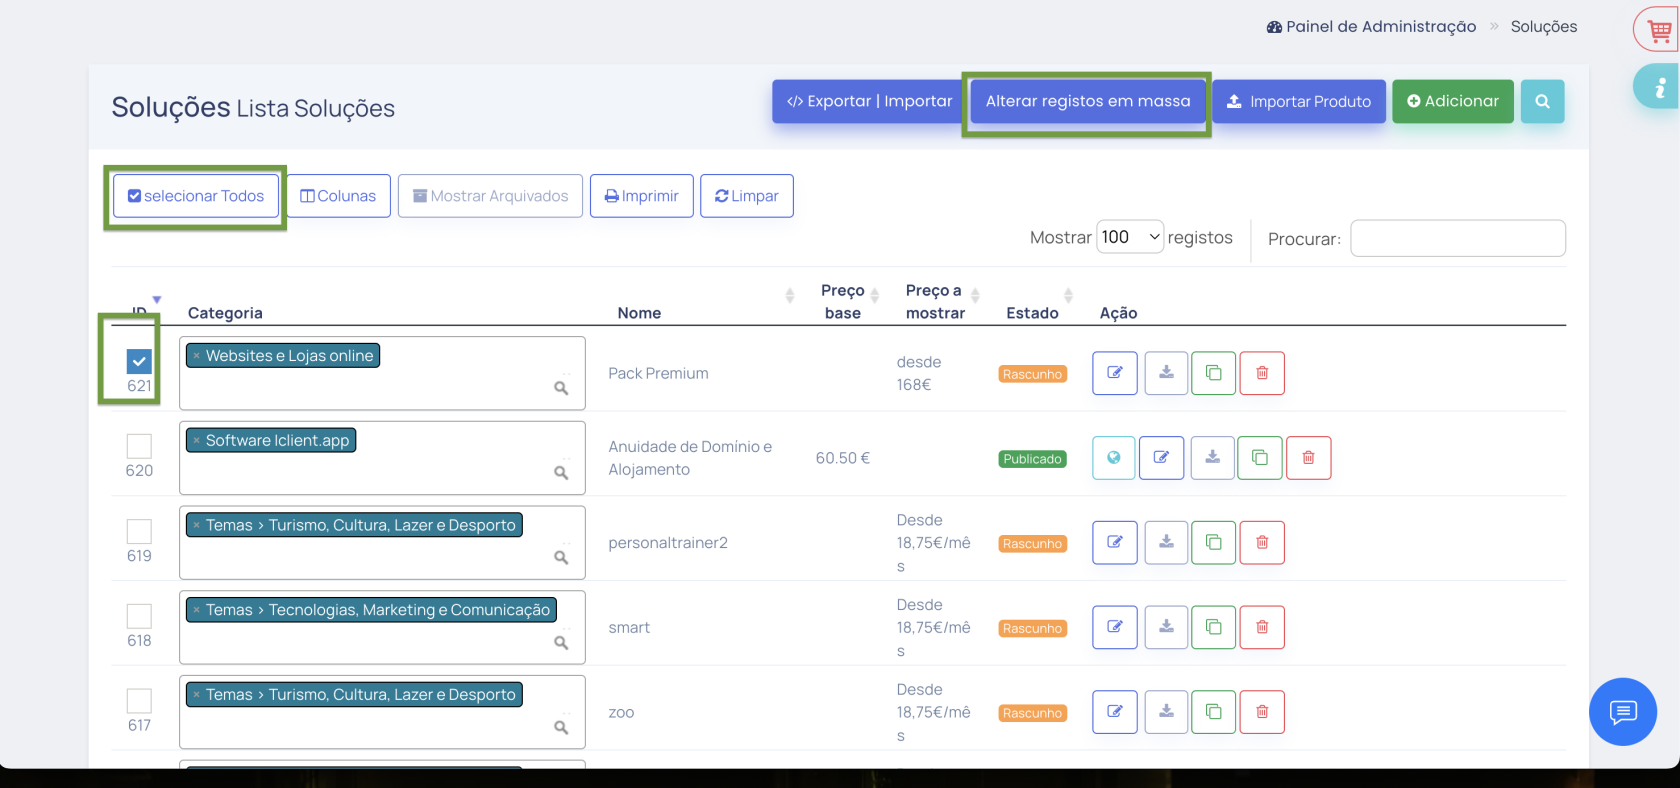View Anuidade de Dominio on site globe icon
The width and height of the screenshot is (1680, 788).
(1114, 458)
